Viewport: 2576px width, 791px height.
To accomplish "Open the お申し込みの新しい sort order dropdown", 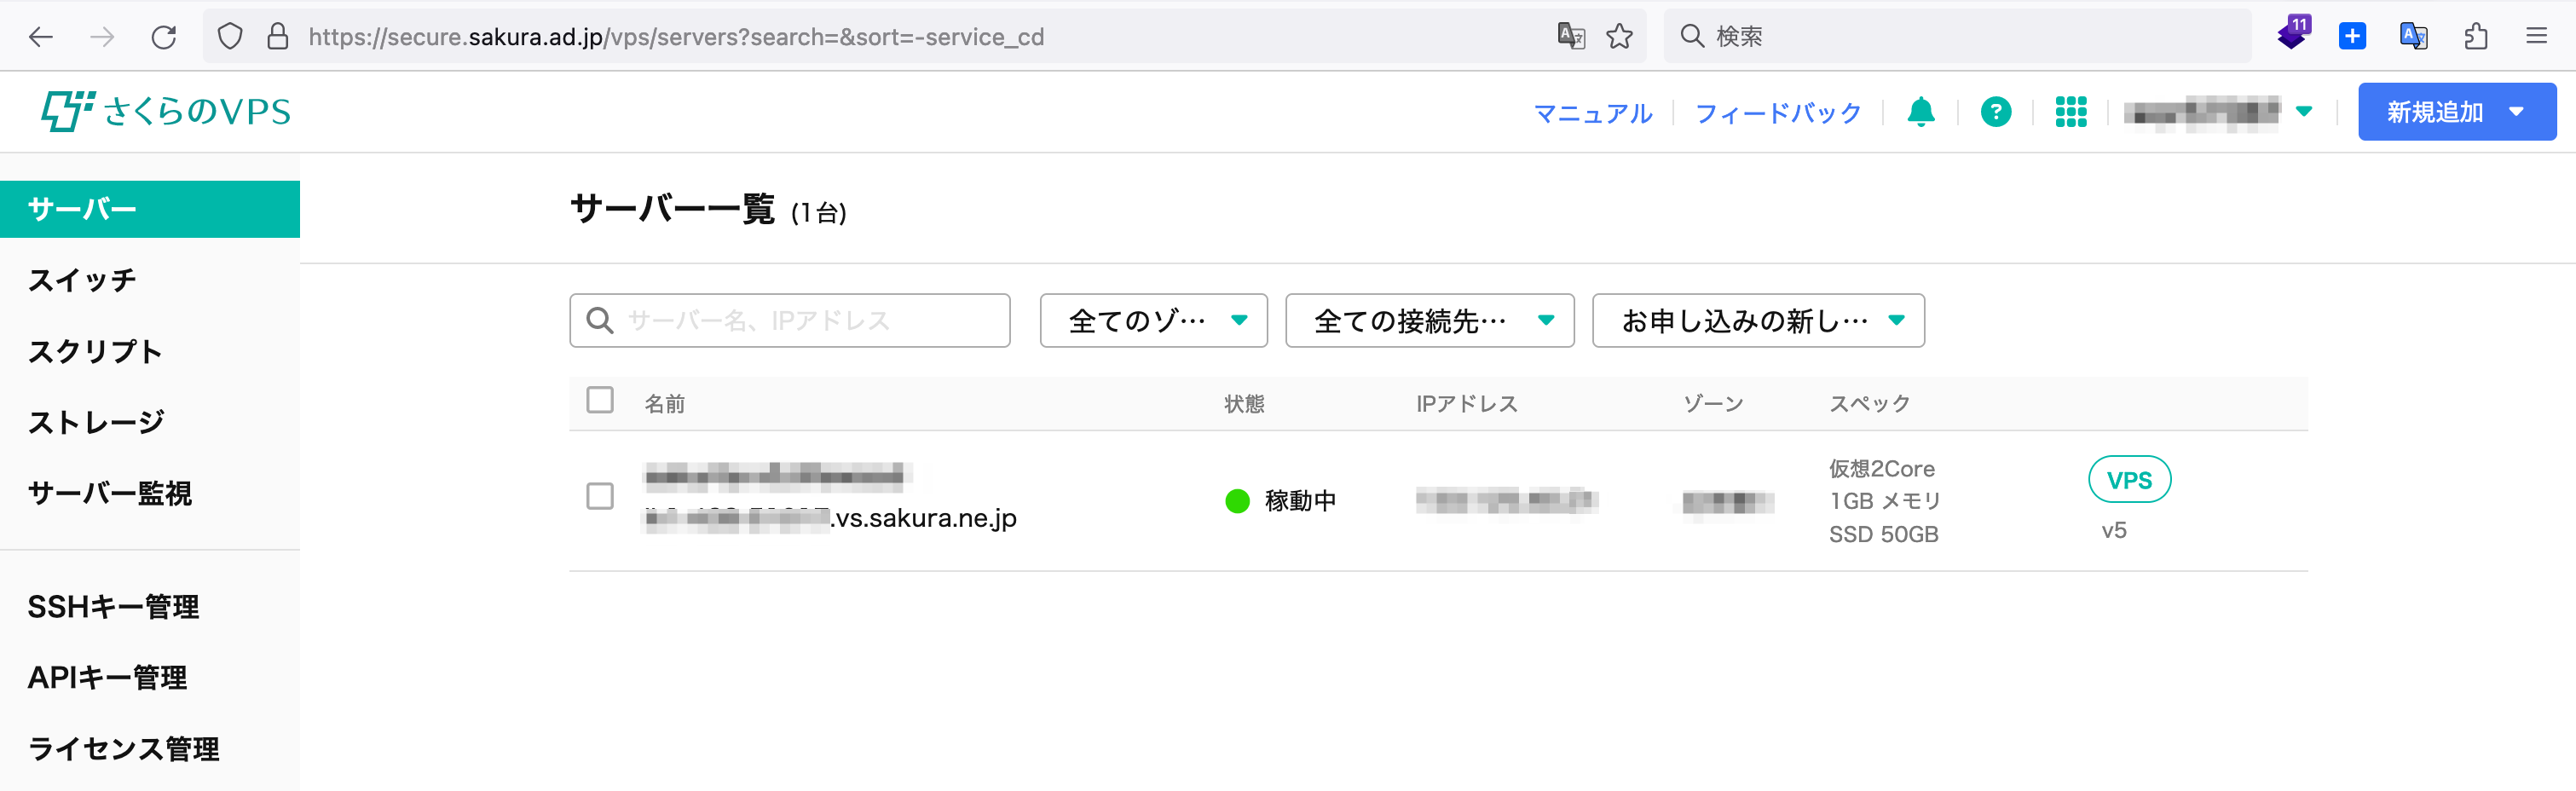I will pyautogui.click(x=1757, y=321).
